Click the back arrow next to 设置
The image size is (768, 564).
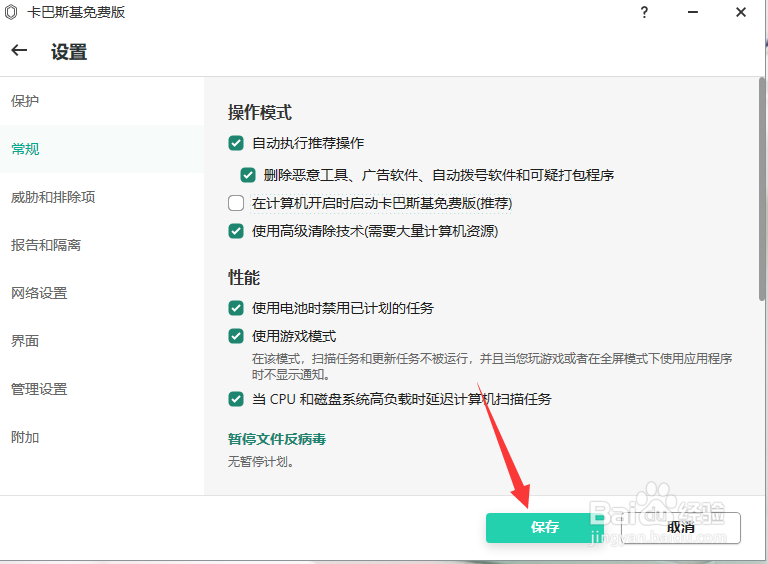[x=19, y=50]
